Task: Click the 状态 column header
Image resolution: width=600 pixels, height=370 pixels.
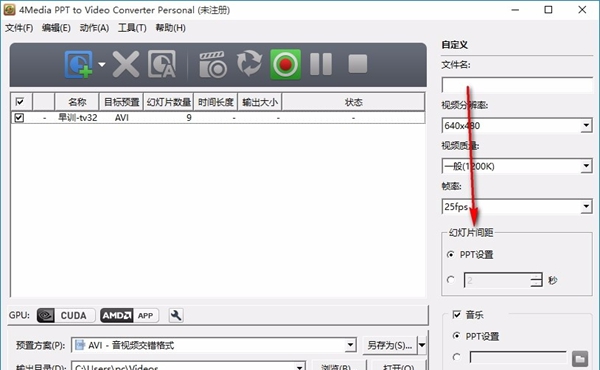Action: [x=353, y=102]
